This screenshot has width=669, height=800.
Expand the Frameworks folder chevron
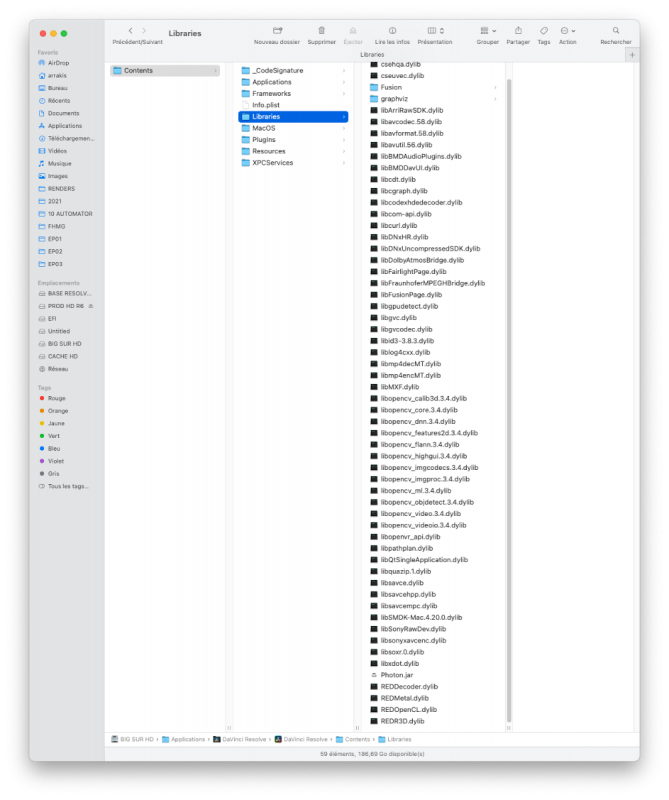[344, 94]
